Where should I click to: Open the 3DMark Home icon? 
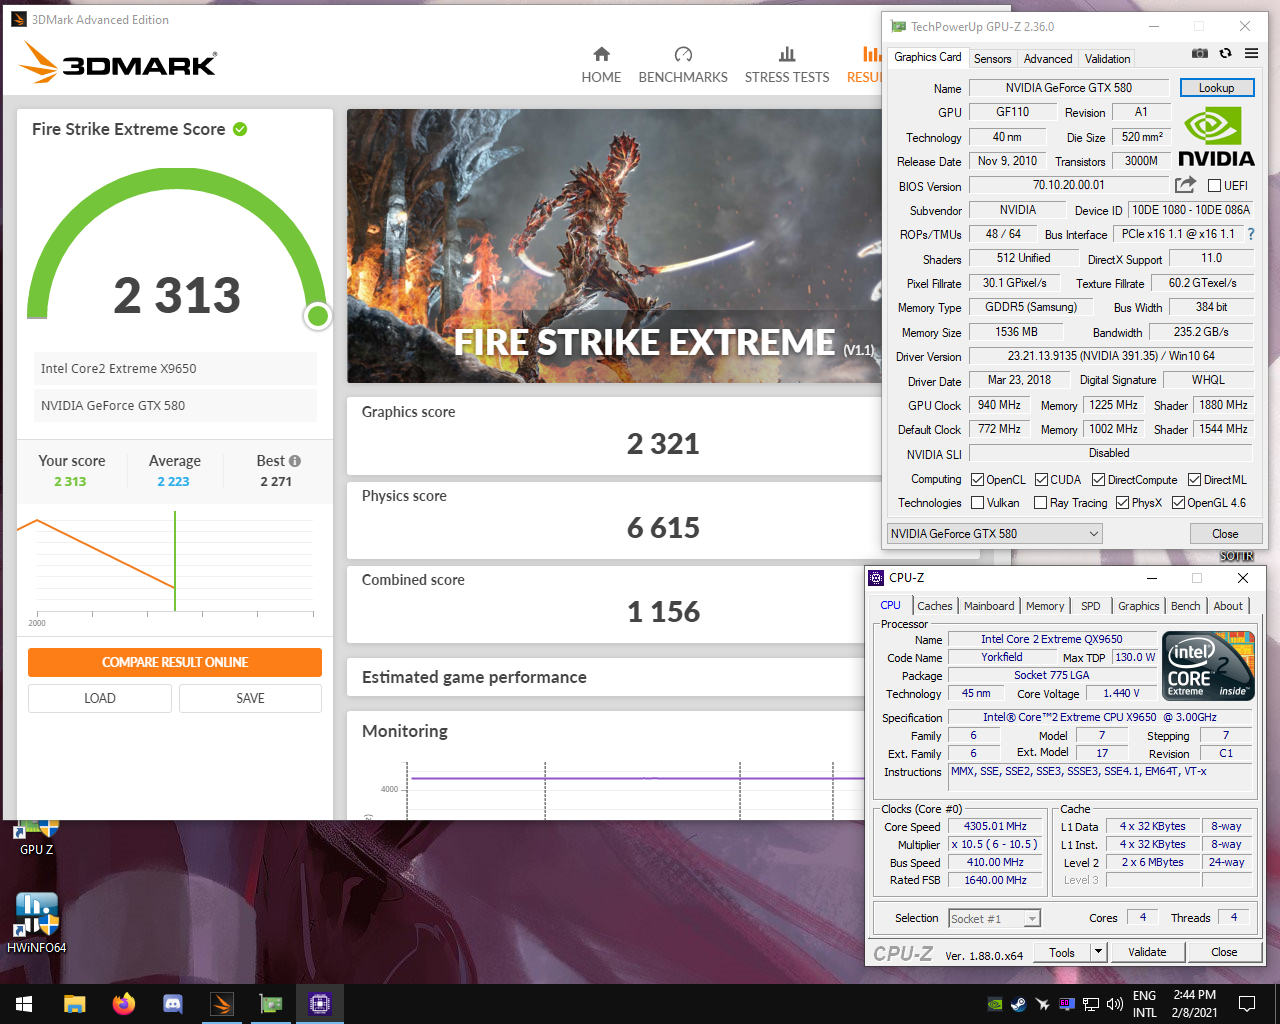pyautogui.click(x=601, y=54)
